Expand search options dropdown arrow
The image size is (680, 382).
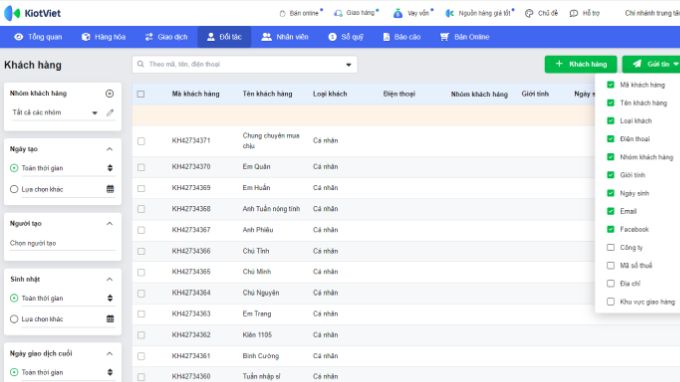[348, 65]
